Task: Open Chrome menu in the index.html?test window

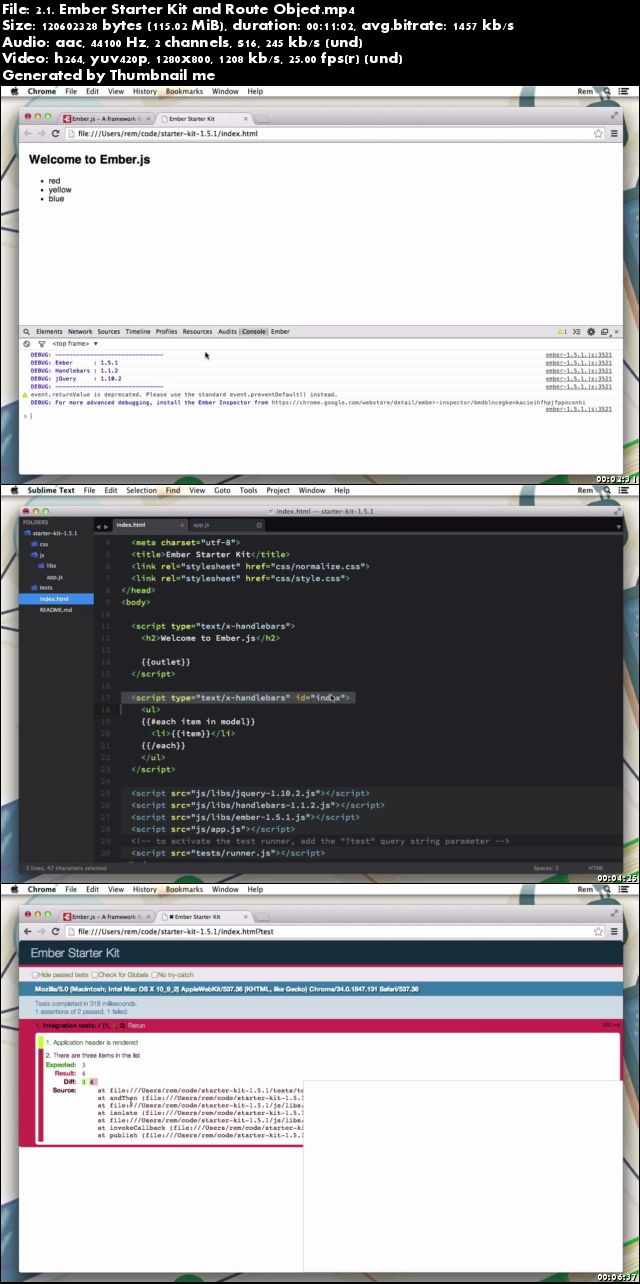Action: click(612, 932)
